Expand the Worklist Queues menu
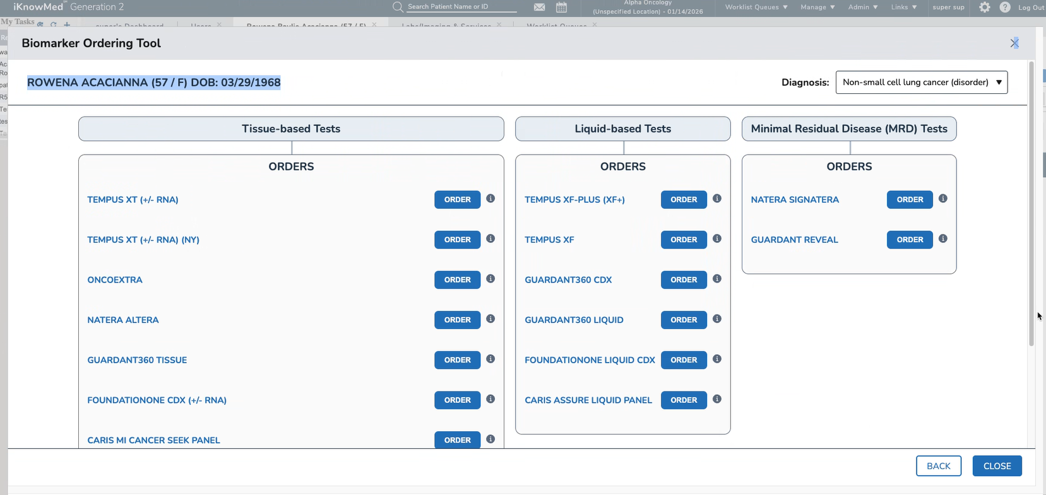Image resolution: width=1046 pixels, height=495 pixels. click(756, 7)
